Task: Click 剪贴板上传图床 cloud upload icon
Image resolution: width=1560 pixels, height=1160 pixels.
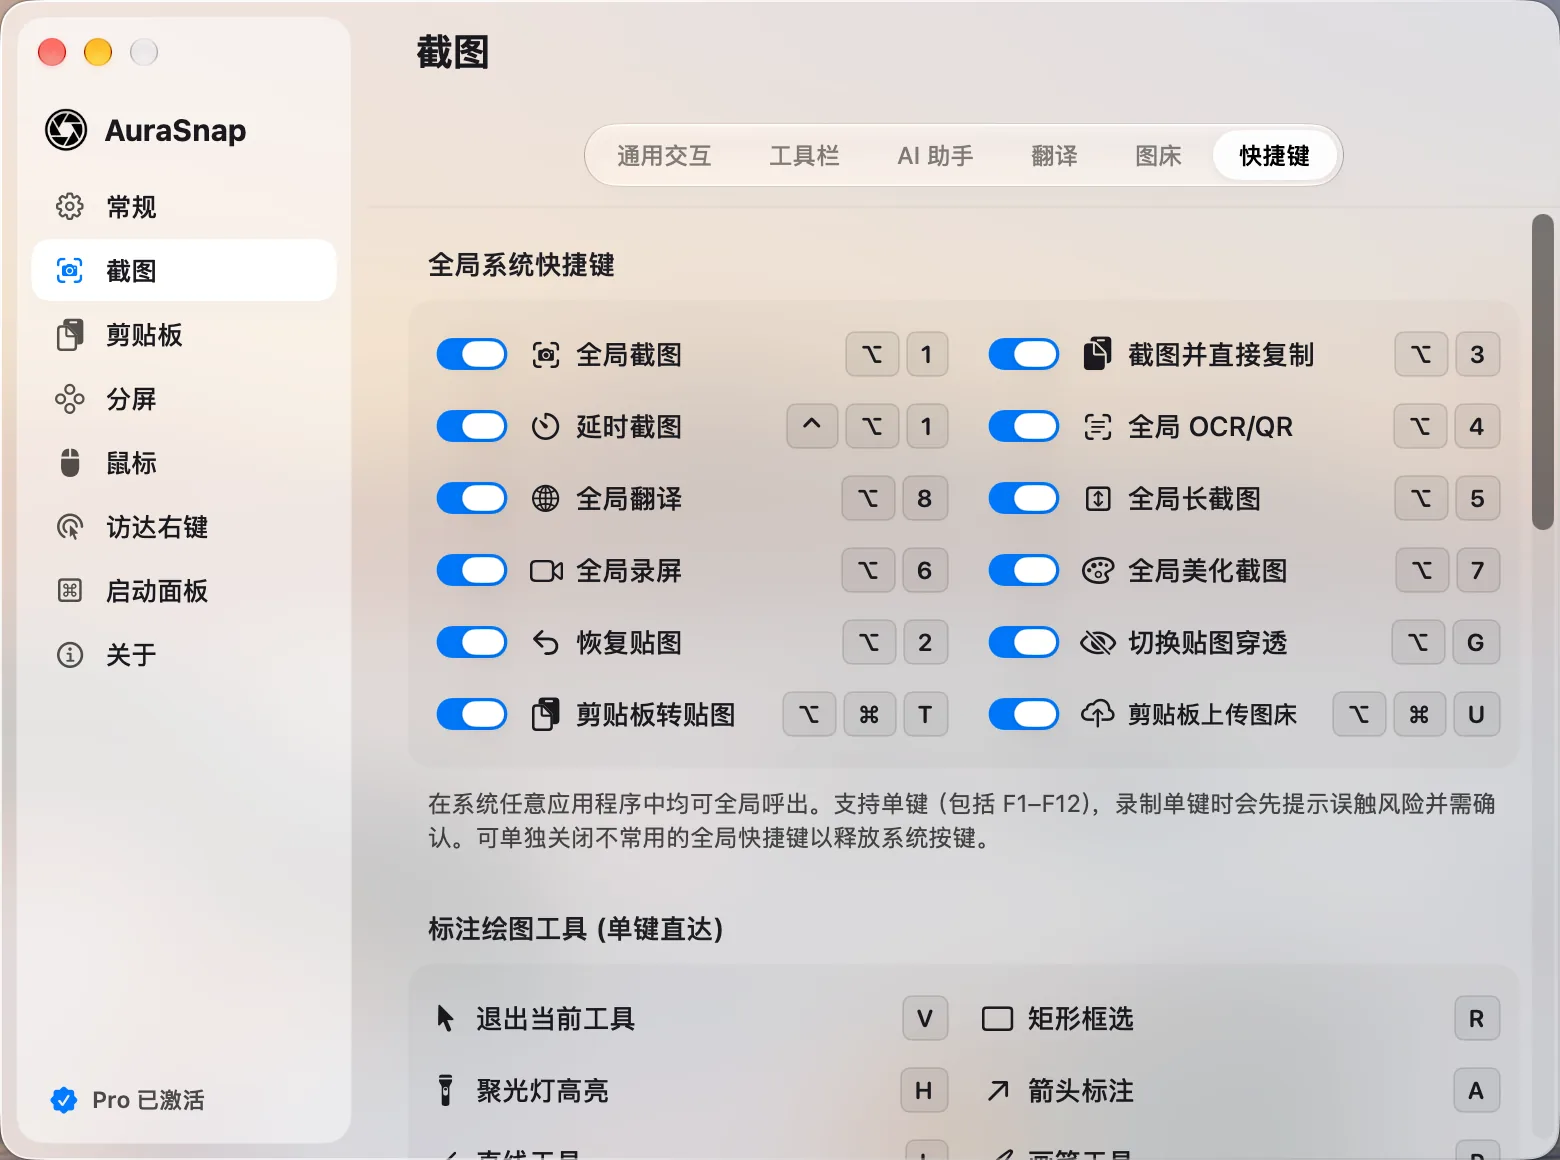Action: pyautogui.click(x=1098, y=714)
